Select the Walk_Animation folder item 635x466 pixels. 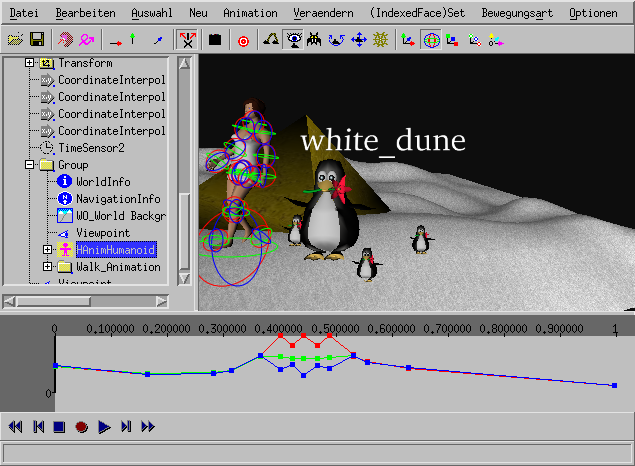[x=118, y=267]
